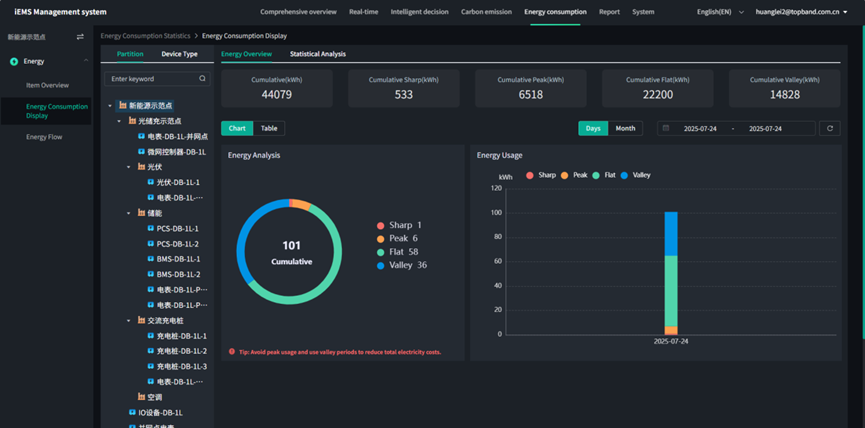Go to Energy Flow in the sidebar
The width and height of the screenshot is (865, 428).
tap(44, 137)
